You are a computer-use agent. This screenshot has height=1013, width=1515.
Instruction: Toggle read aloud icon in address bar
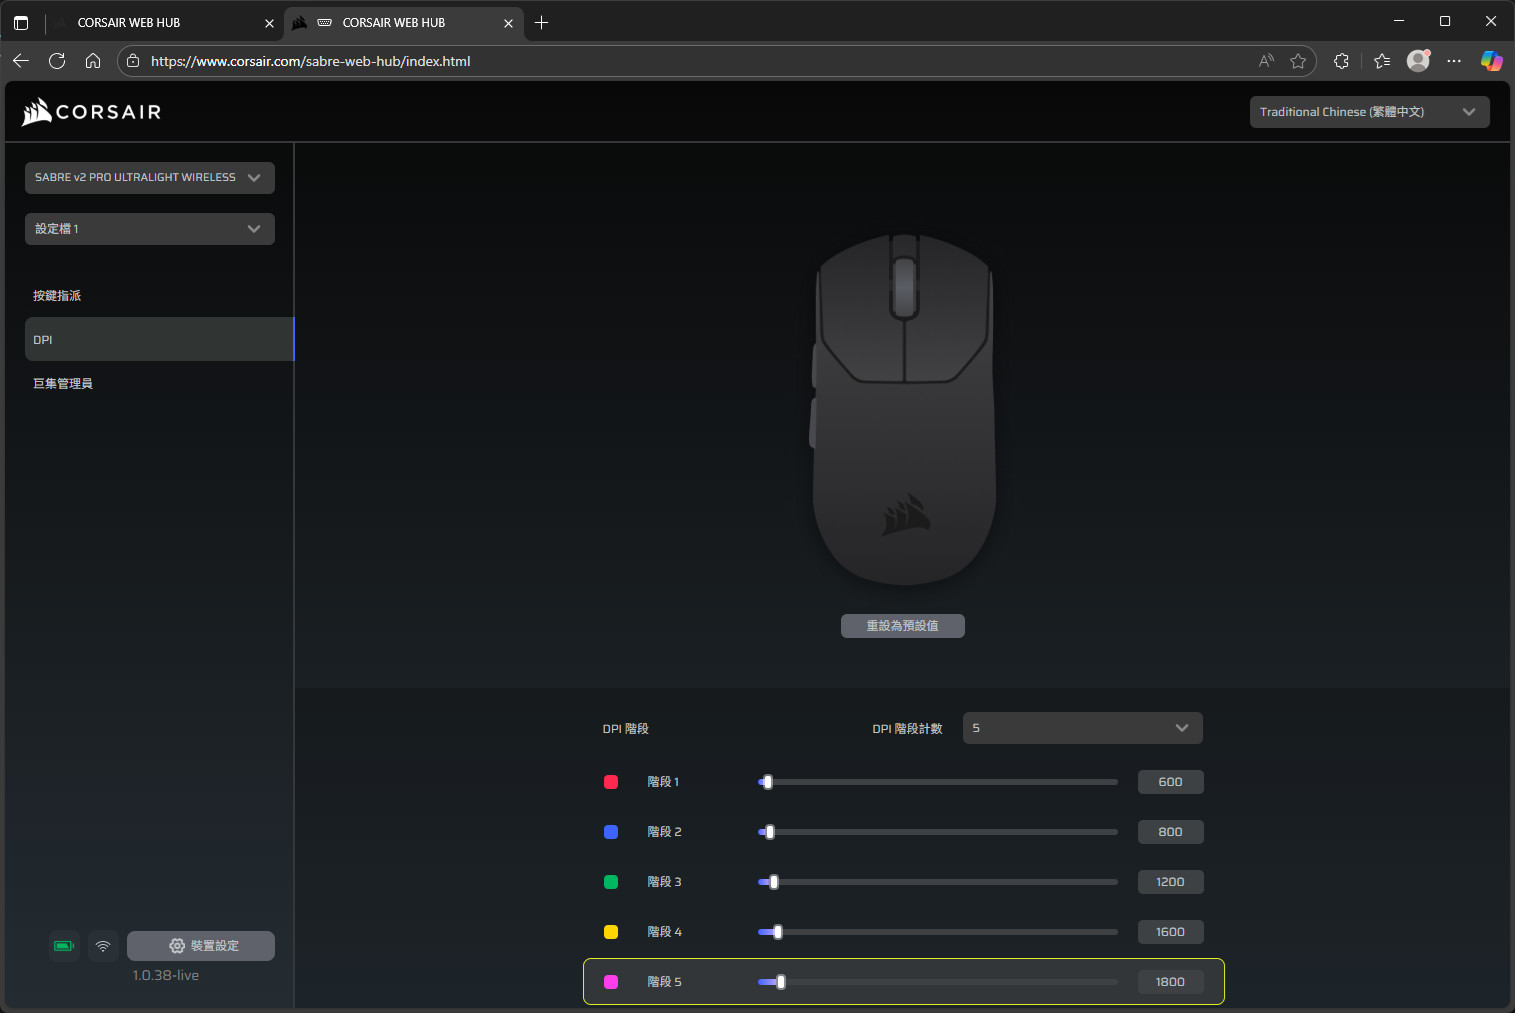coord(1266,61)
